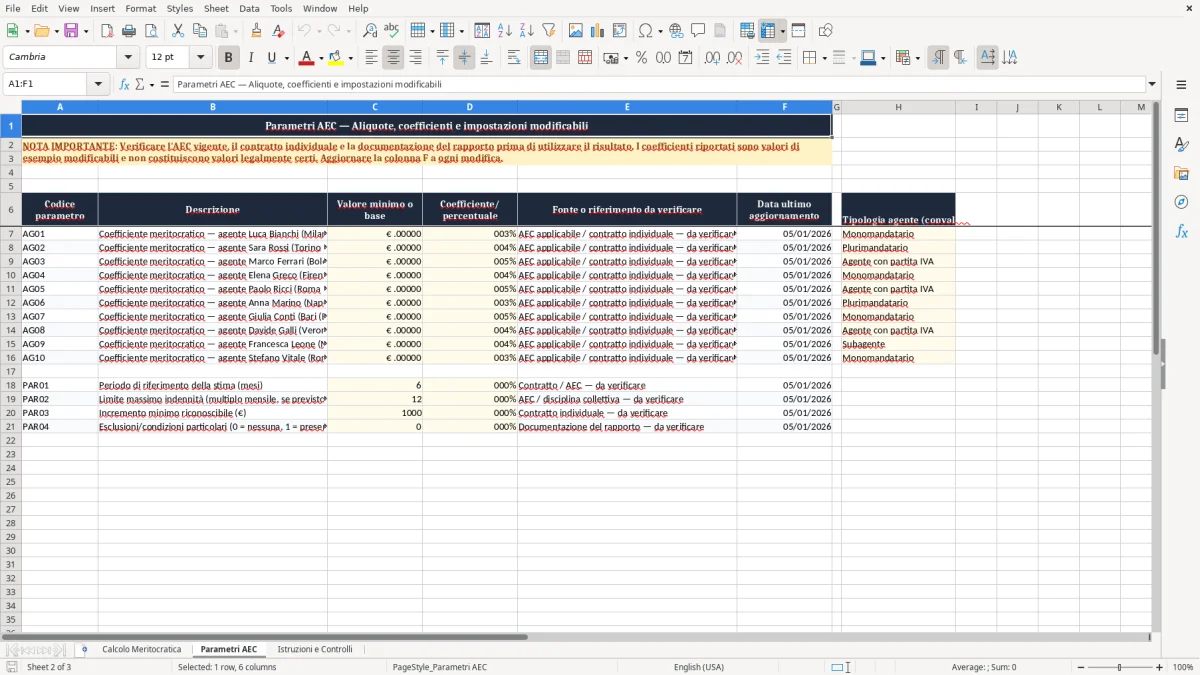Add decimal place icon
The image size is (1200, 675).
pyautogui.click(x=712, y=58)
